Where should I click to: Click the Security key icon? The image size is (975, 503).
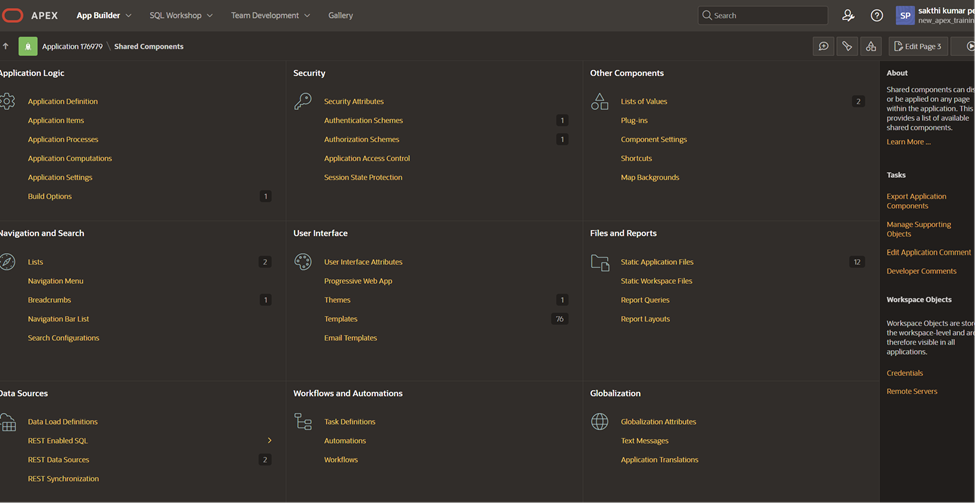tap(302, 101)
